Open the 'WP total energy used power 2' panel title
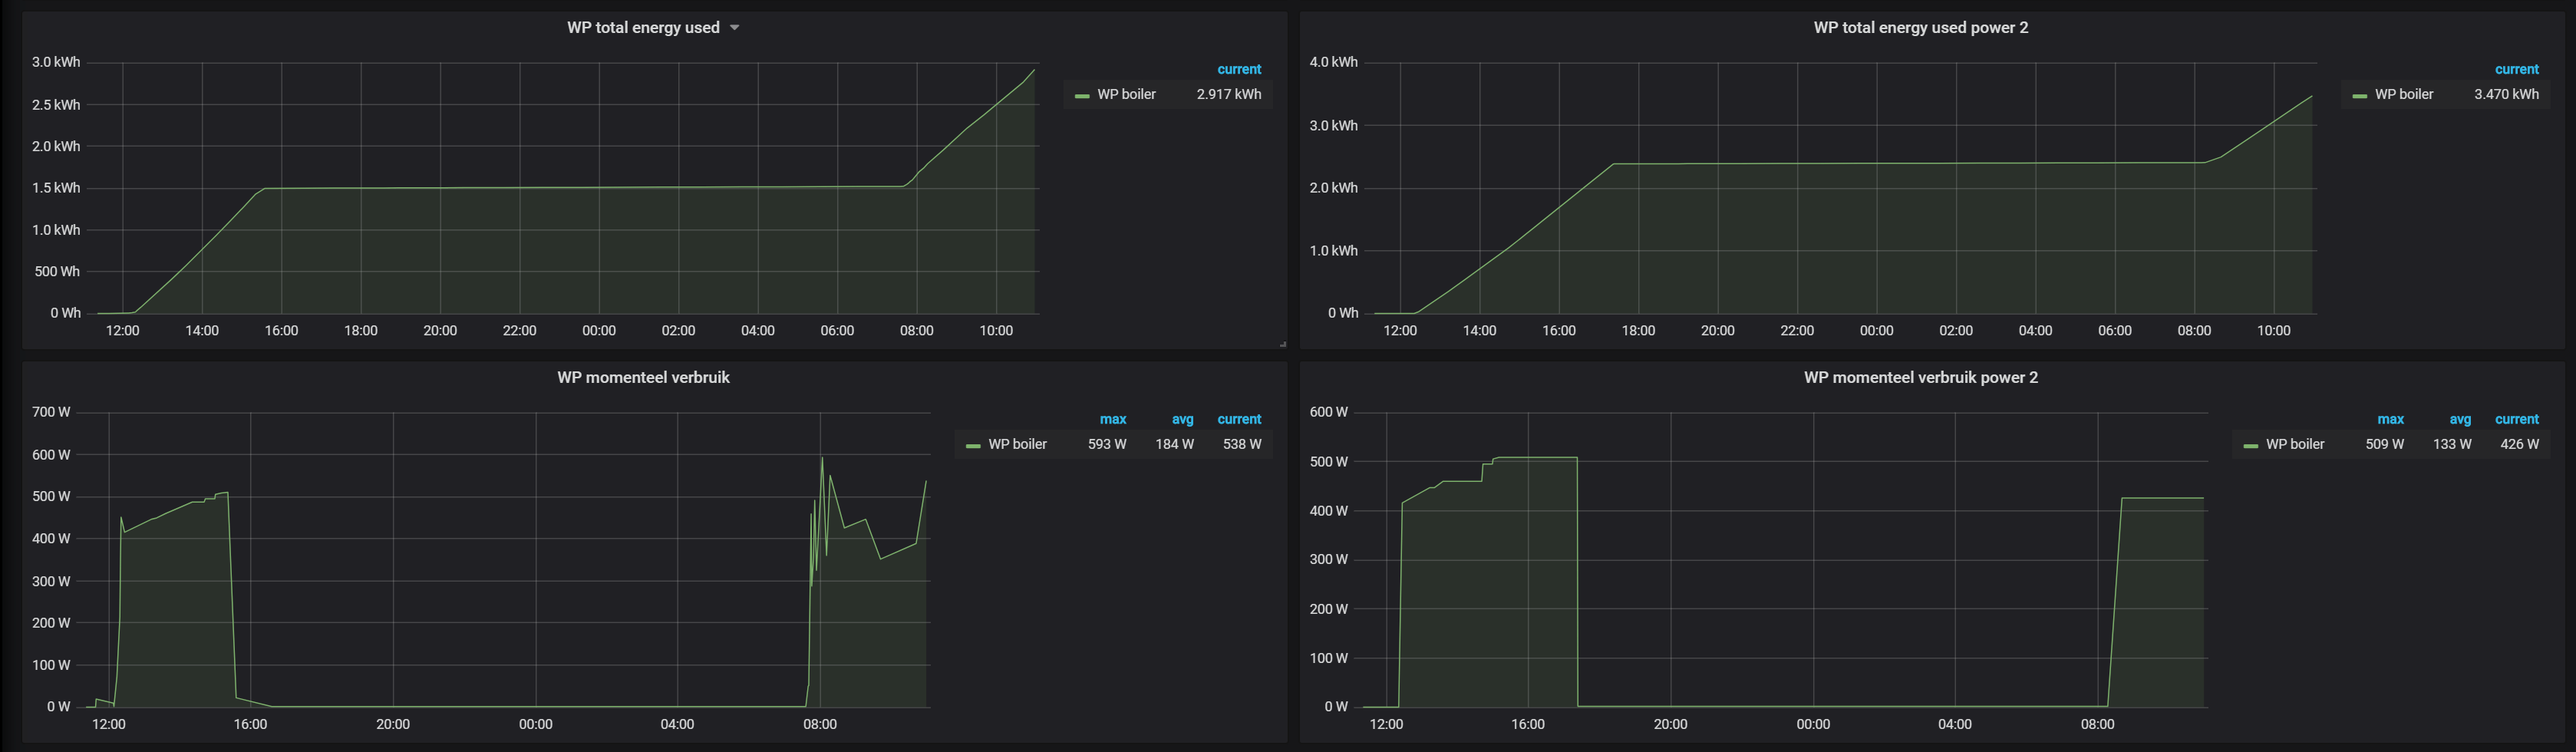The image size is (2576, 752). [x=1921, y=28]
